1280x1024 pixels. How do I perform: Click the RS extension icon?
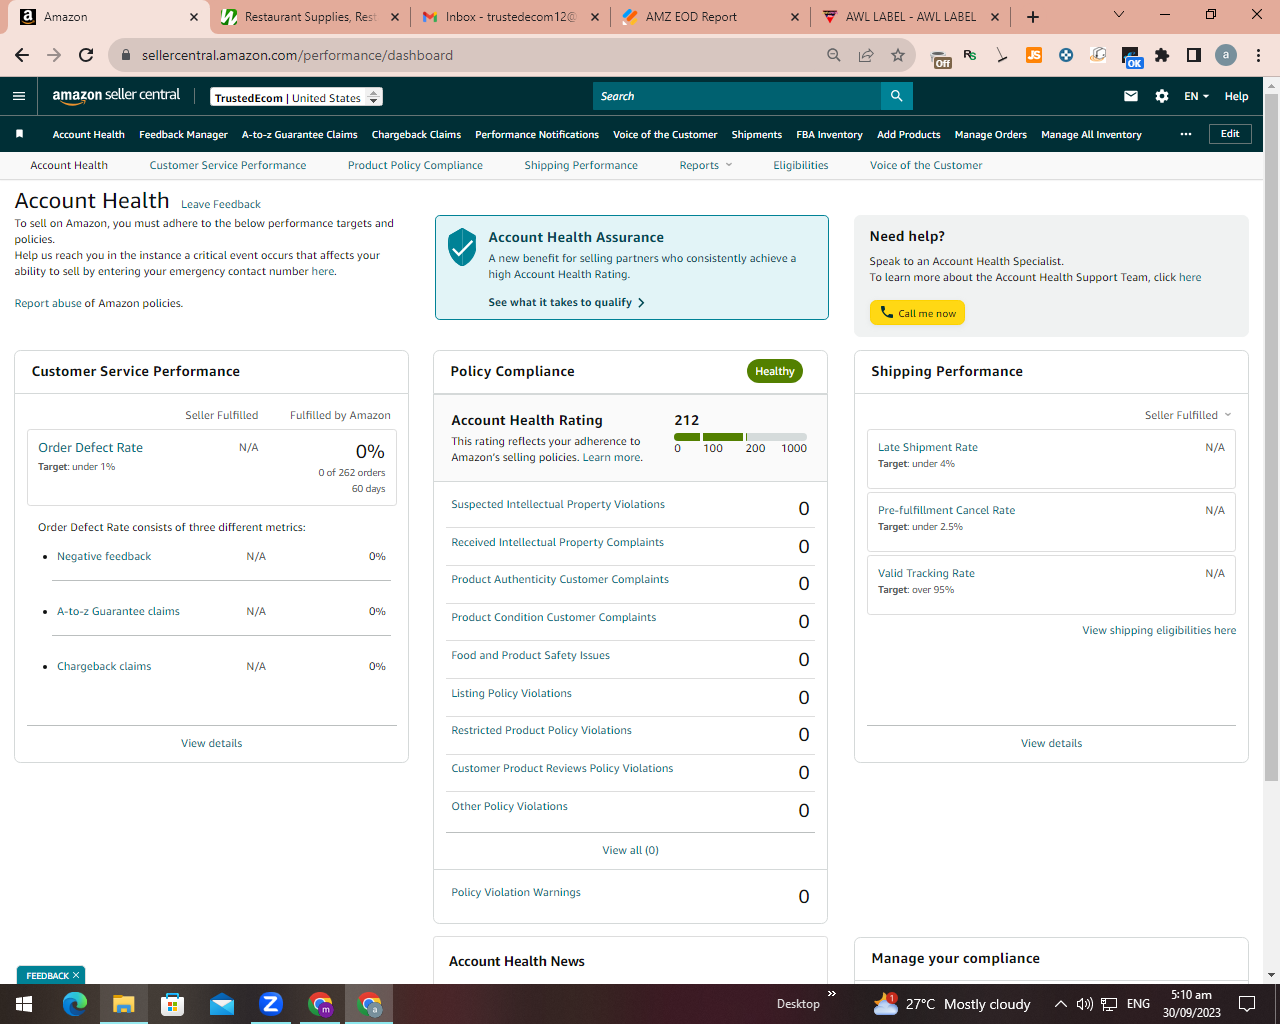pos(970,55)
